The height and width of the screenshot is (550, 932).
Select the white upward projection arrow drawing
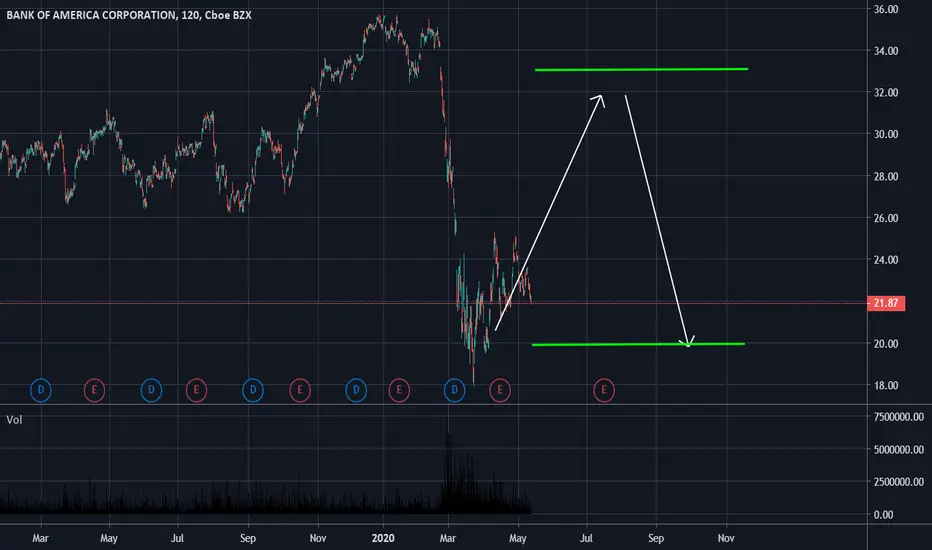coord(549,212)
